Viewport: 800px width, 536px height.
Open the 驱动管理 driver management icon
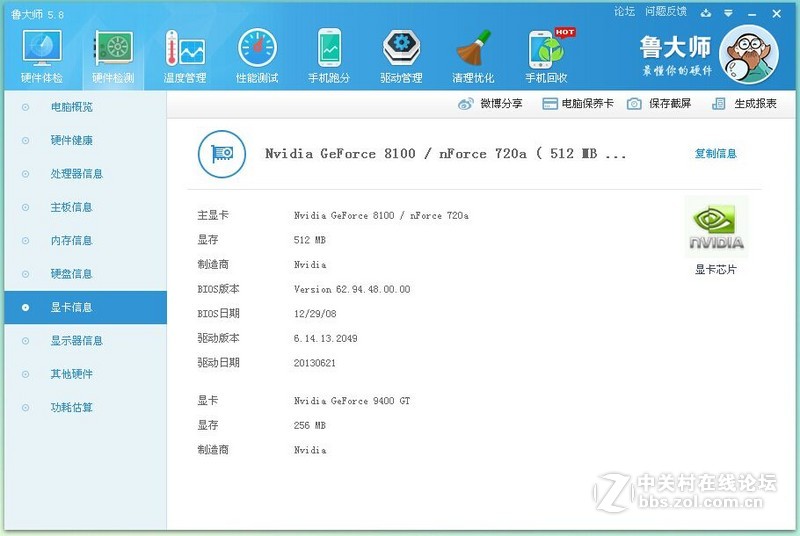coord(402,48)
